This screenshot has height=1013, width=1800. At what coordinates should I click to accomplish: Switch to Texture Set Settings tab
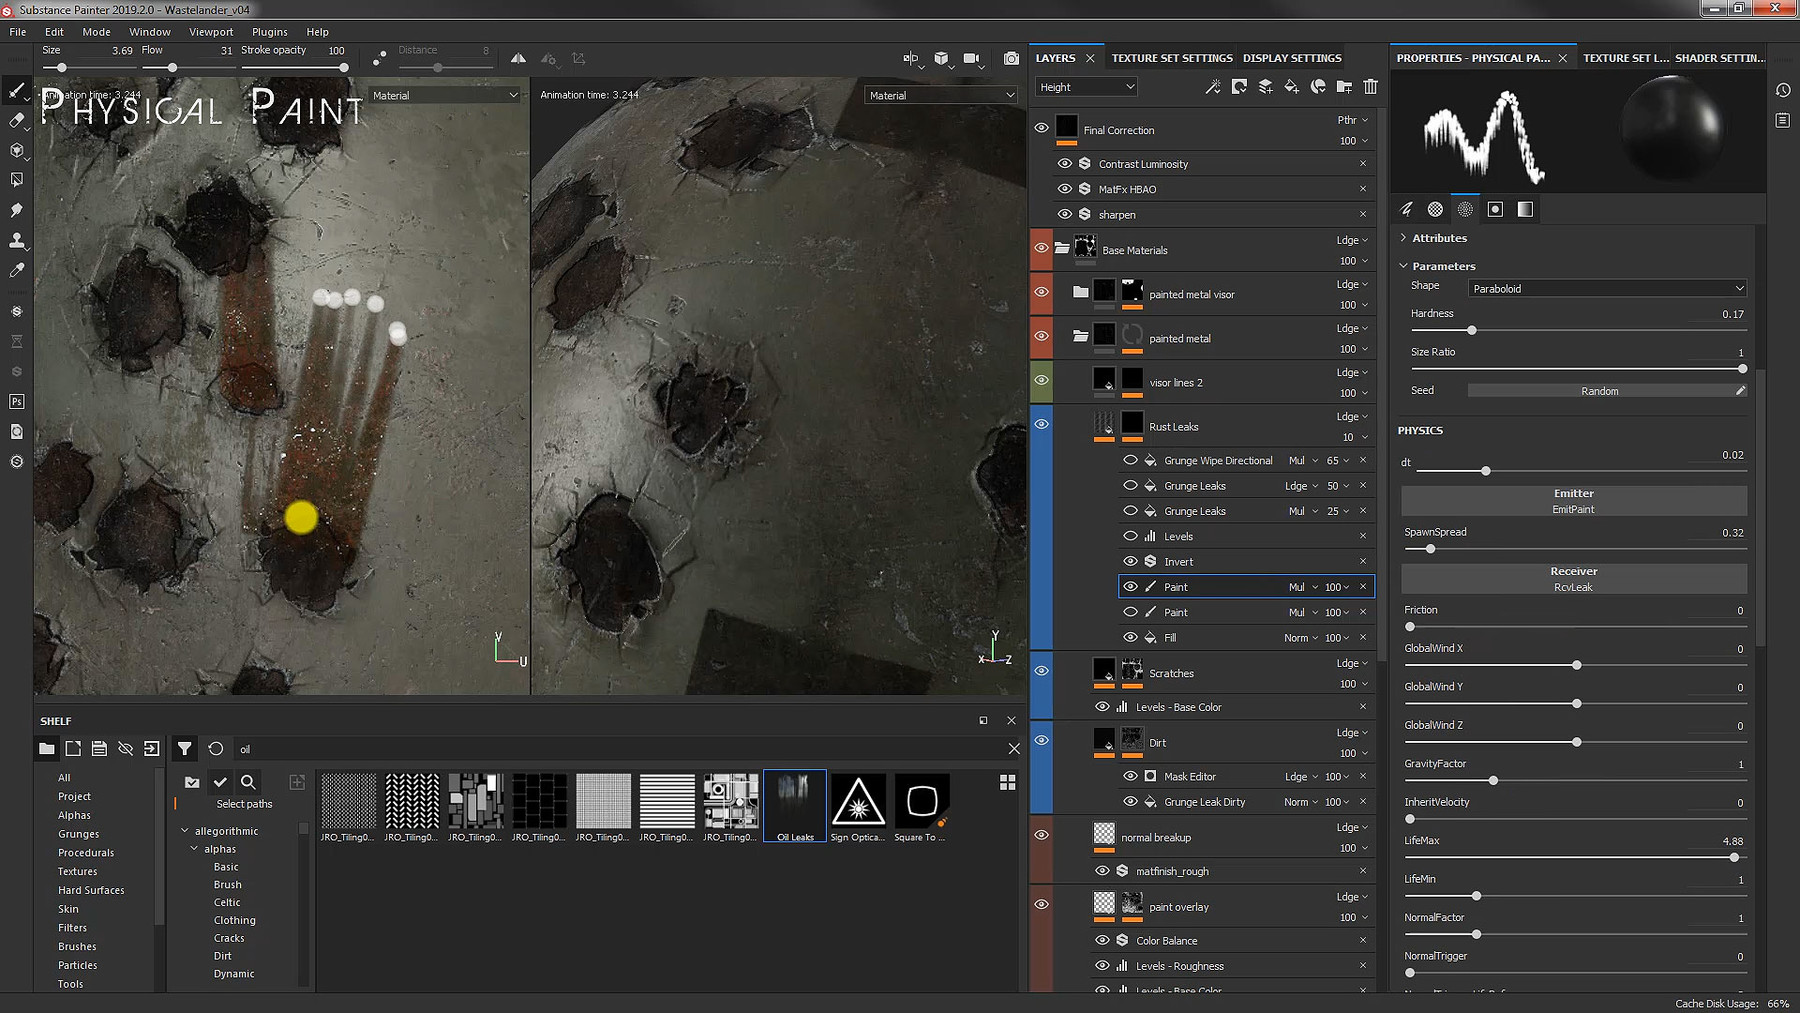pos(1172,58)
